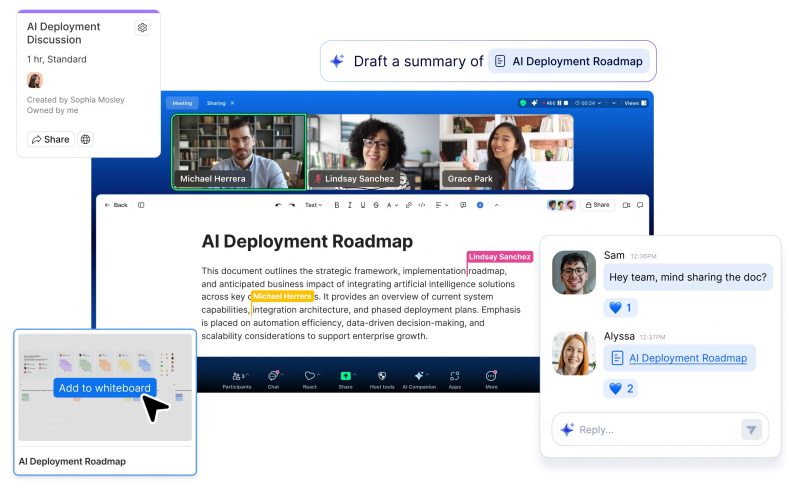Open the More menu
800x483 pixels.
[x=491, y=379]
